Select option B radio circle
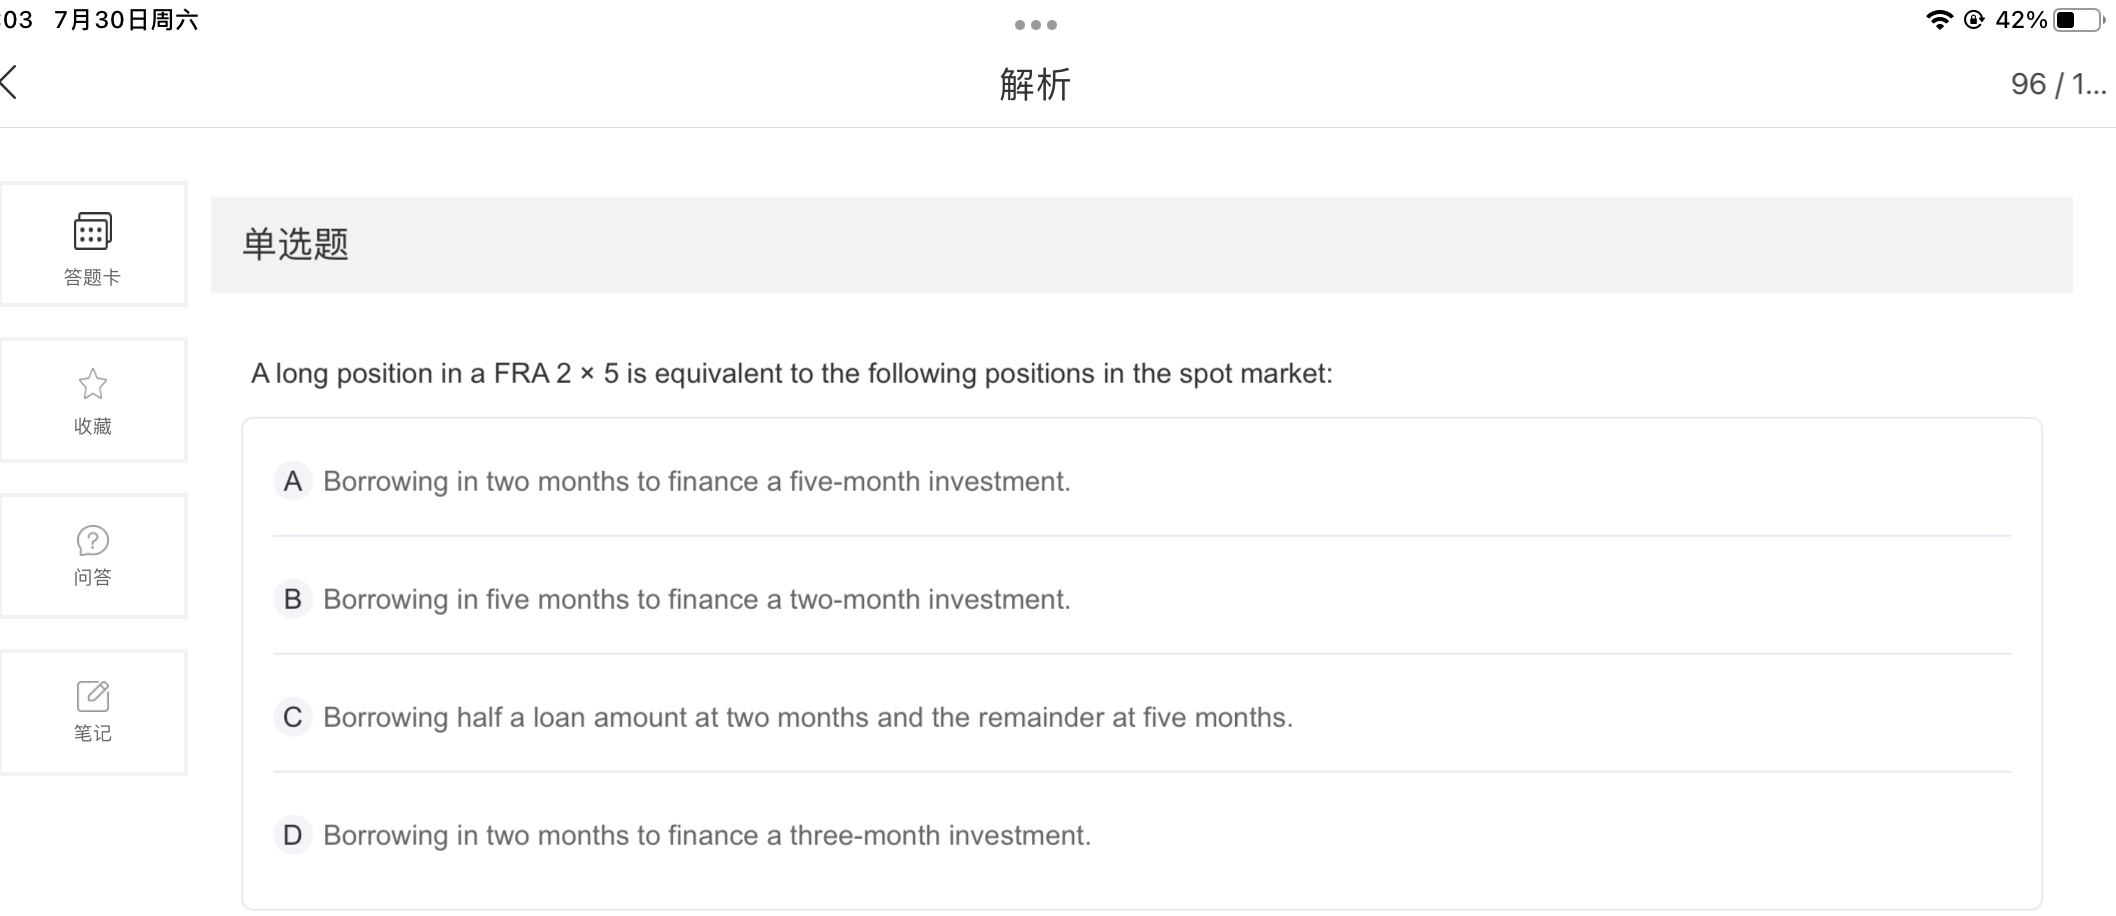The height and width of the screenshot is (916, 2116). [292, 600]
